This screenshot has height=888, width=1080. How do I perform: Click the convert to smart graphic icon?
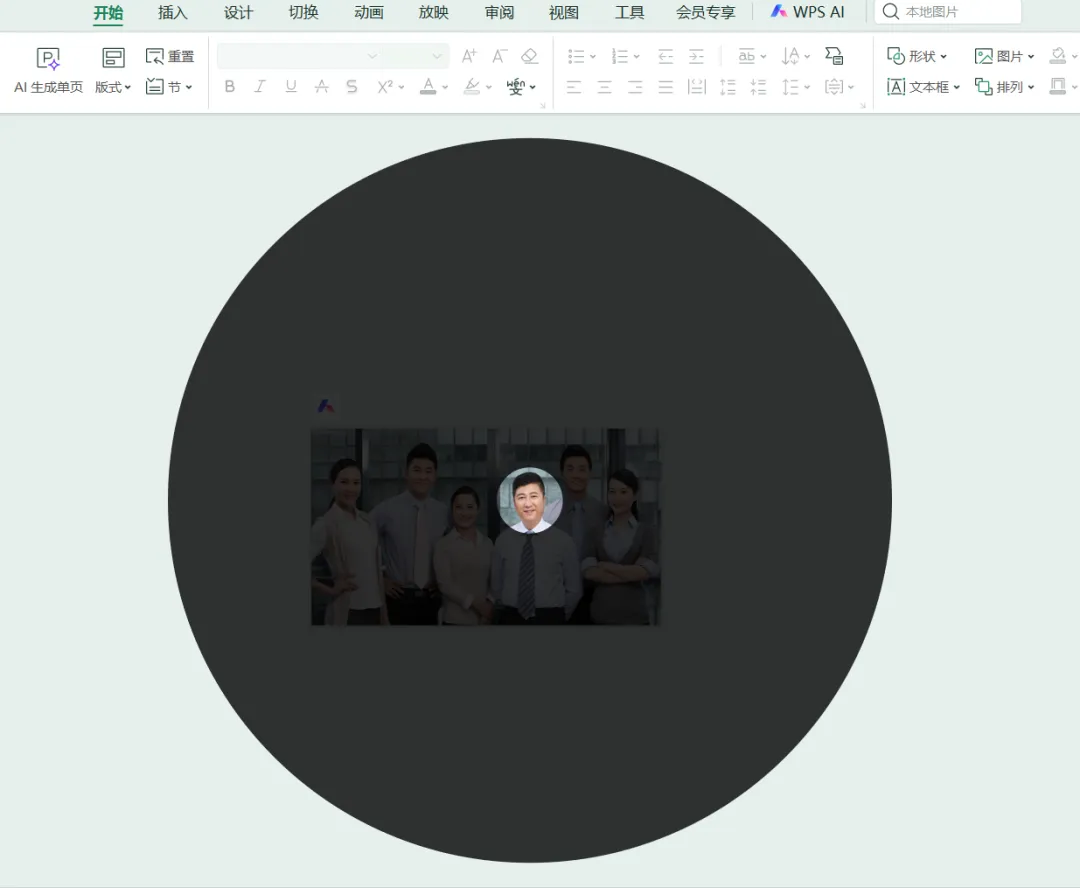click(834, 56)
